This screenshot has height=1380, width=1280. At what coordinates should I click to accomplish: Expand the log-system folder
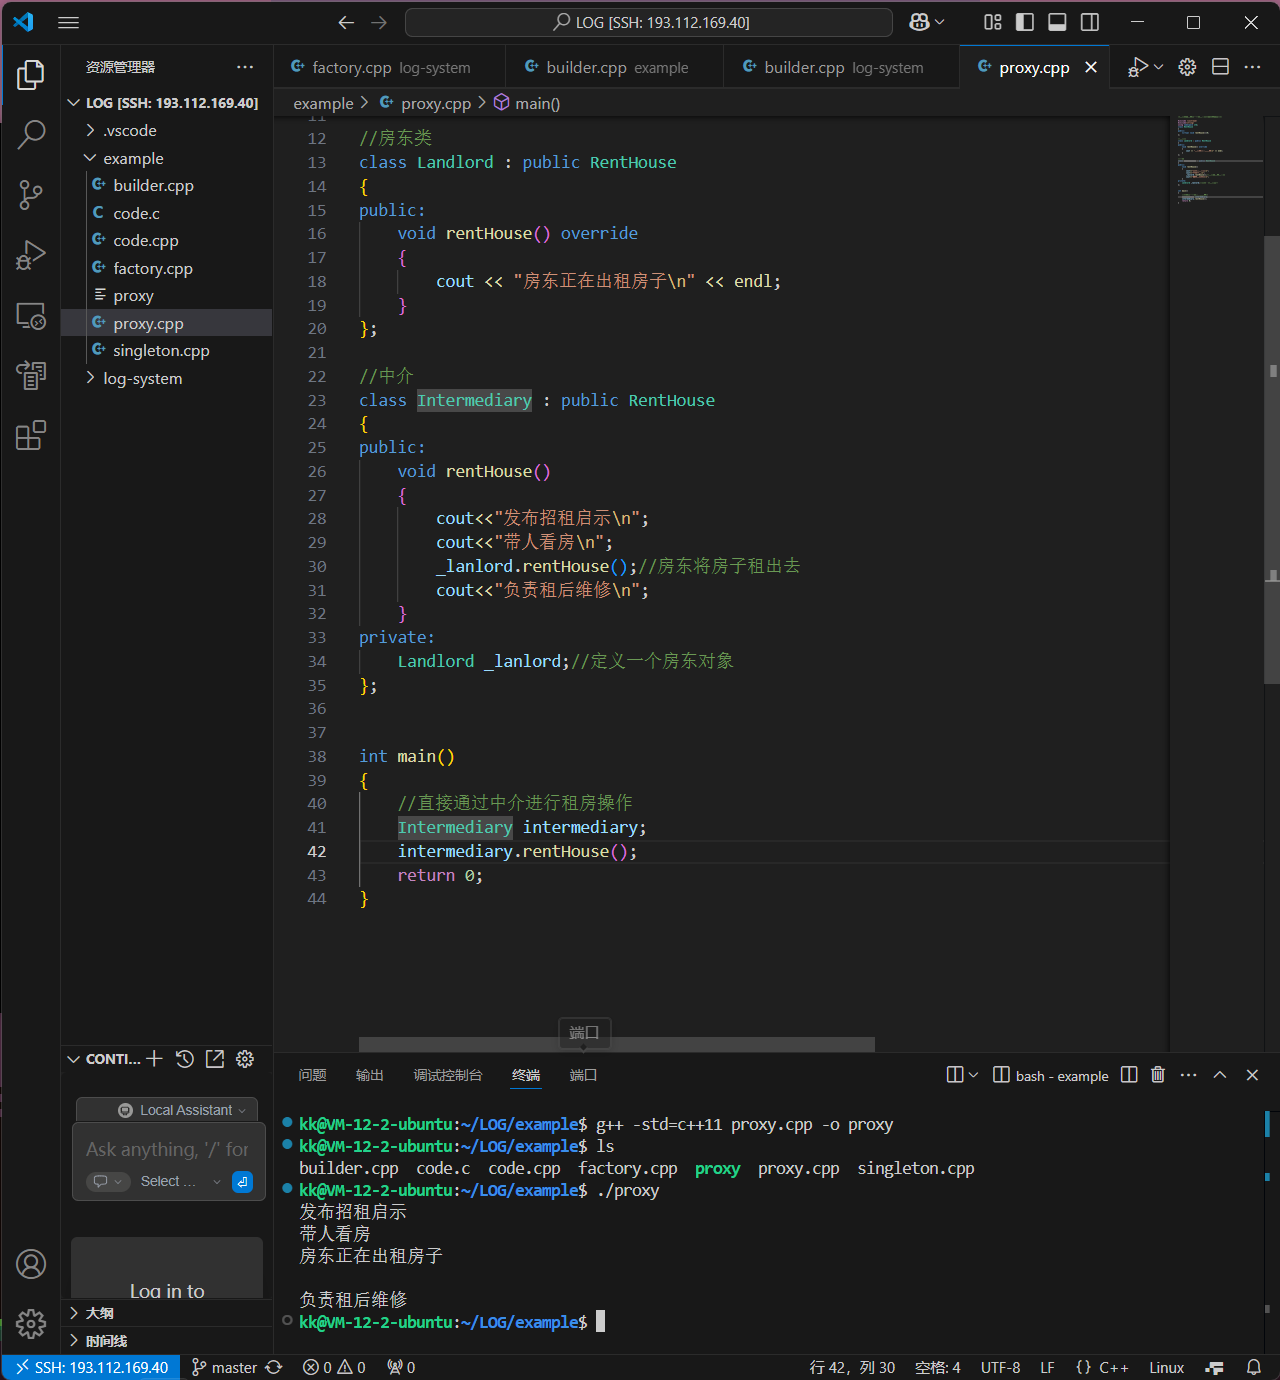click(166, 379)
